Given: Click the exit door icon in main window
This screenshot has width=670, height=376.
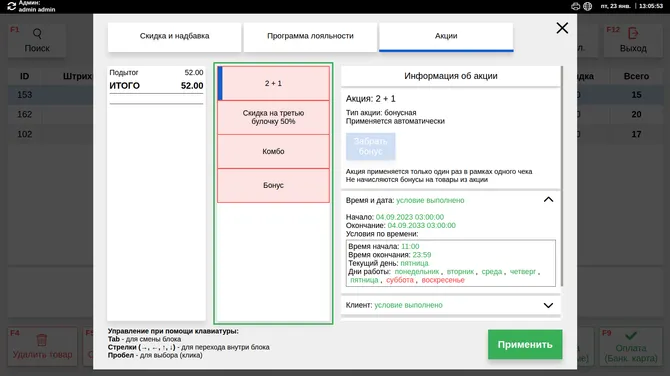Looking at the screenshot, I should (633, 33).
